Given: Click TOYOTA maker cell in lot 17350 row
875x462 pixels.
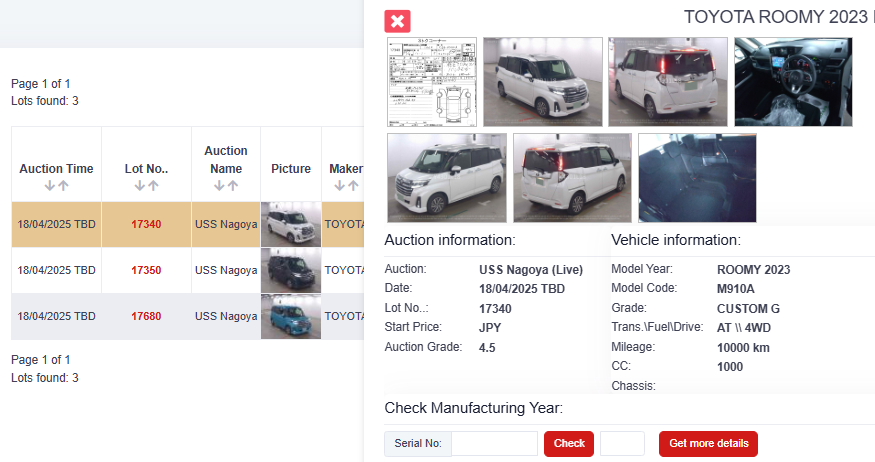Looking at the screenshot, I should click(x=344, y=271).
